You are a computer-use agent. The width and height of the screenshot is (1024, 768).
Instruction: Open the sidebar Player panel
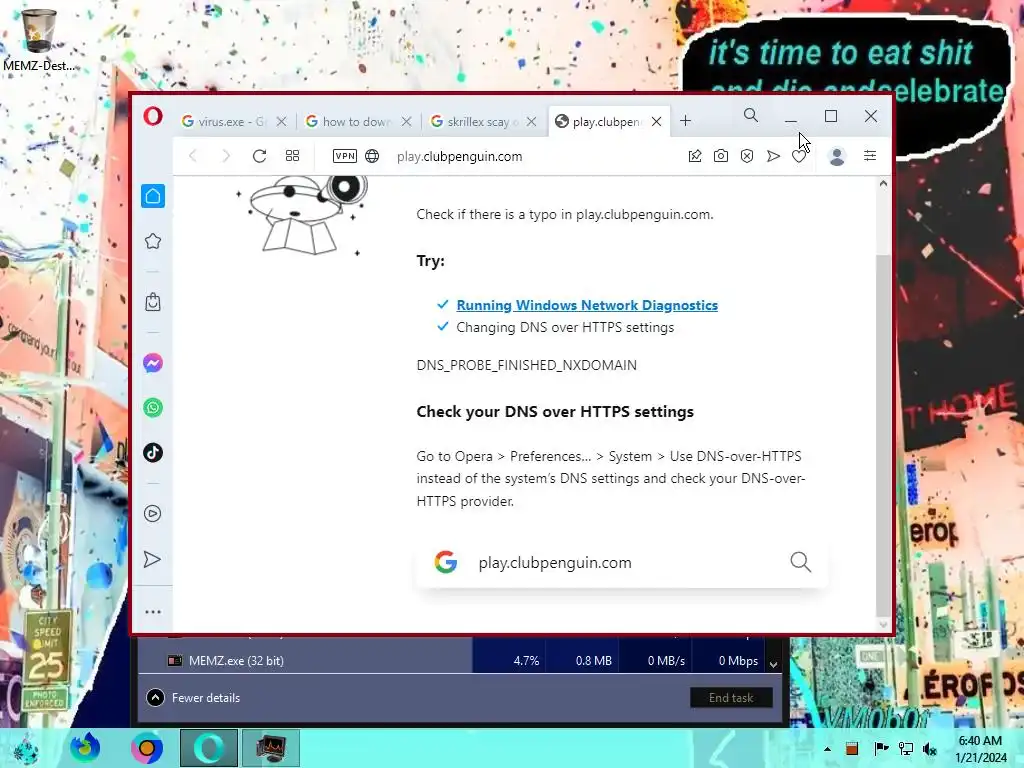(x=153, y=514)
